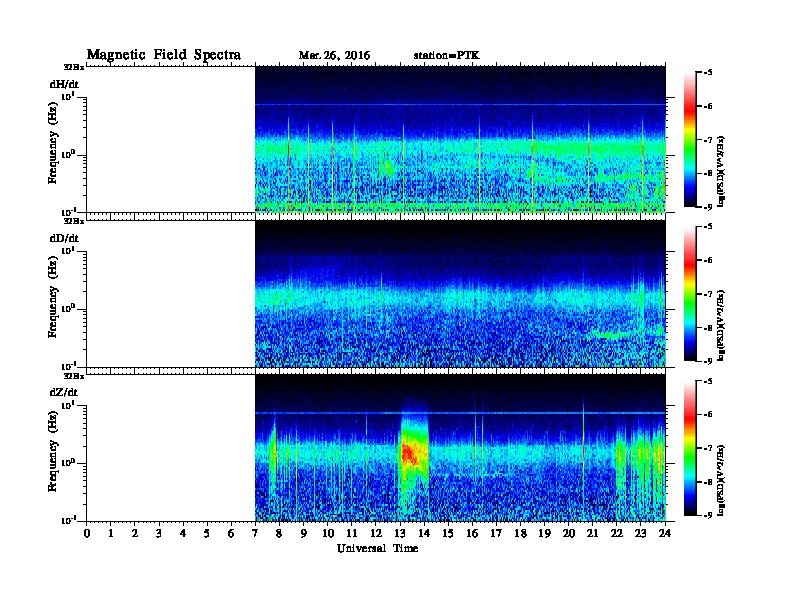
Task: Click hour tick label "2" on time axis
Action: coord(135,534)
